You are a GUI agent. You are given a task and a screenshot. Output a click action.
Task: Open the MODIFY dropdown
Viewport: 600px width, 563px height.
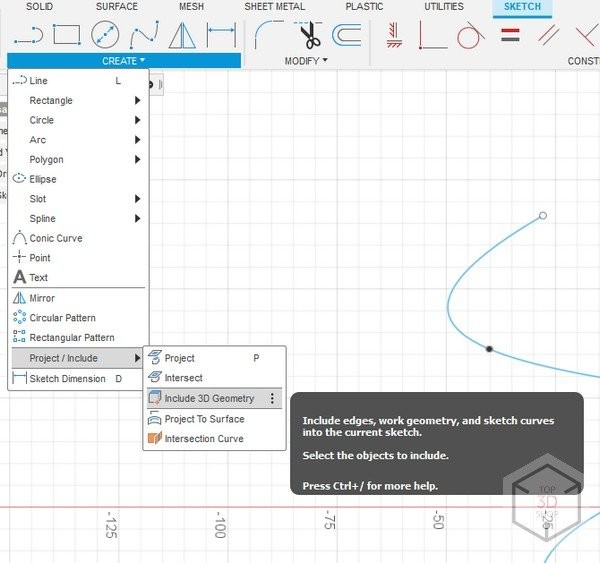(x=306, y=61)
